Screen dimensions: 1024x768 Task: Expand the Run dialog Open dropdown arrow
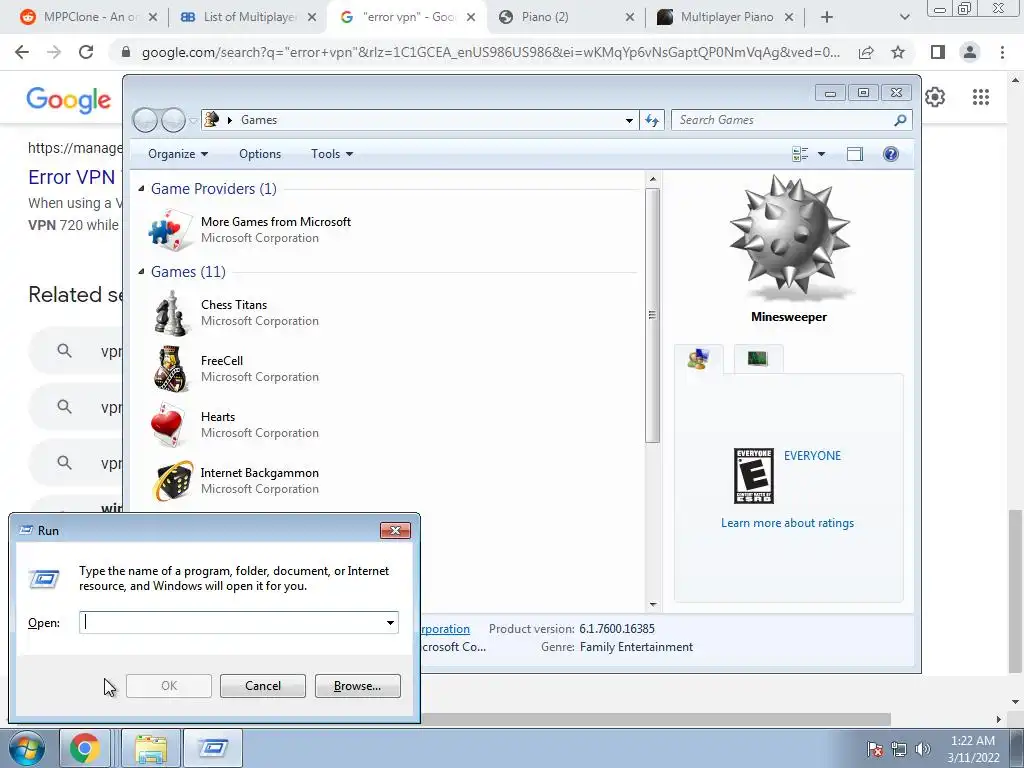coord(391,622)
